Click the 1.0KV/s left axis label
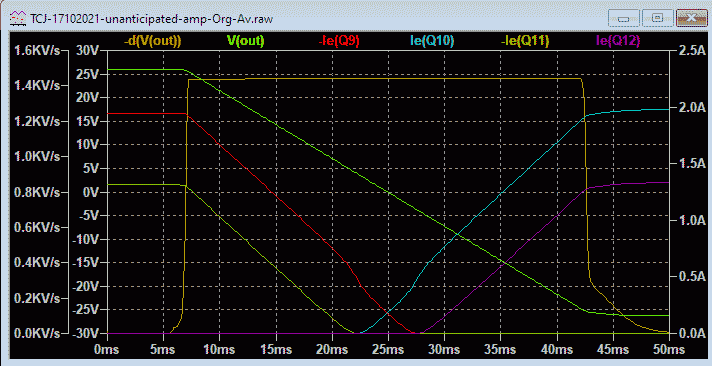Image resolution: width=712 pixels, height=366 pixels. [x=37, y=156]
